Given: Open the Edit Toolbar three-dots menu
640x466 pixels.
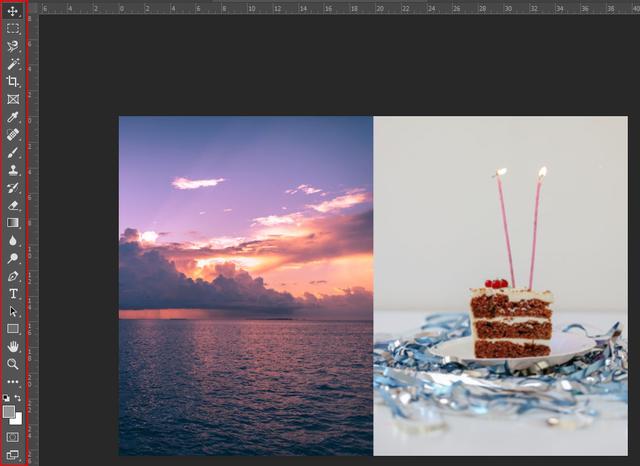Looking at the screenshot, I should (x=13, y=382).
